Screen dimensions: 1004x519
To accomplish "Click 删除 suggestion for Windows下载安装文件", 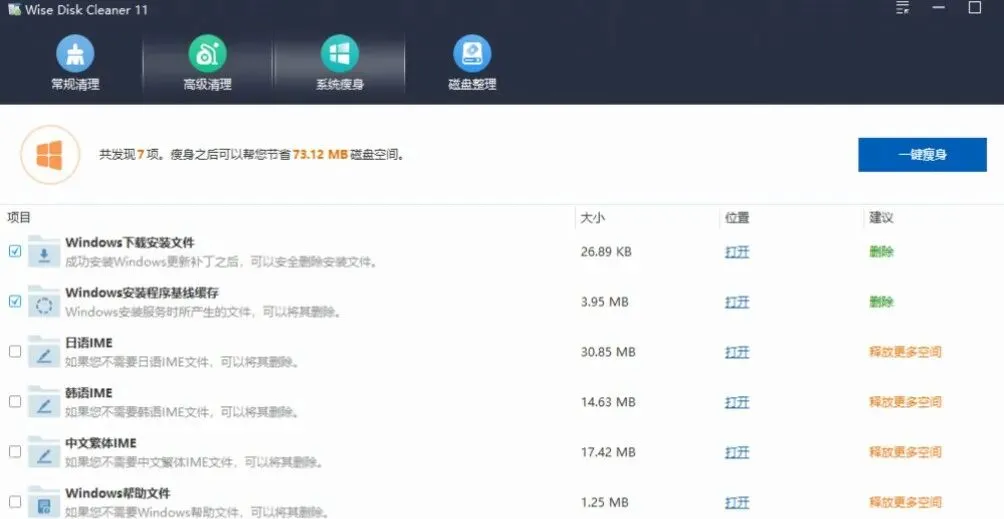I will click(881, 252).
